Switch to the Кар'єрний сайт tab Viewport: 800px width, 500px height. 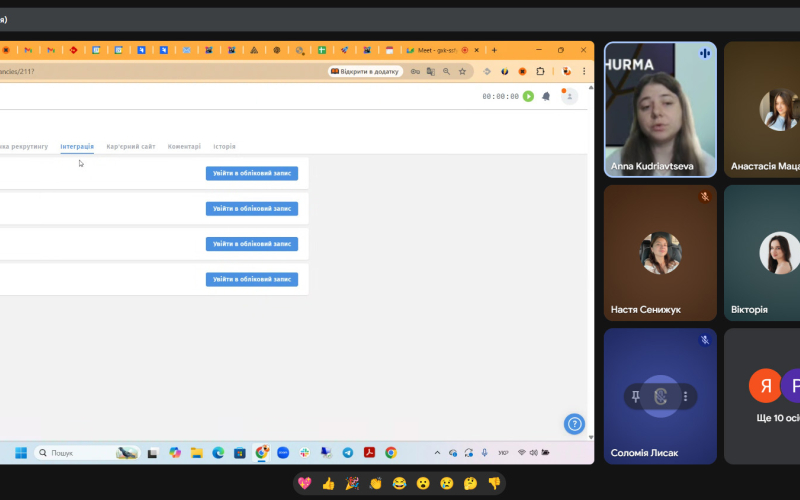(131, 147)
